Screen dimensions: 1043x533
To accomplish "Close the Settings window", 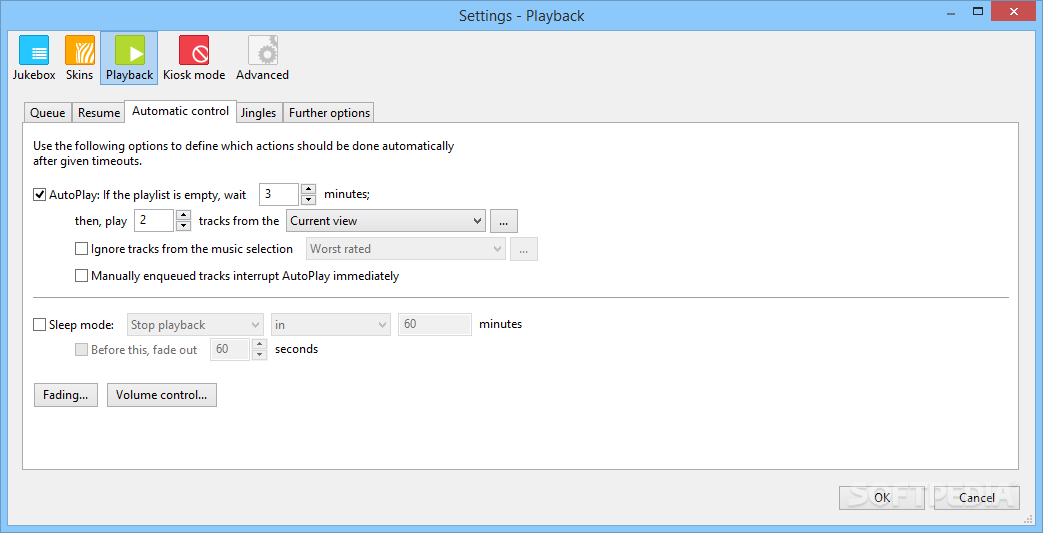I will pos(1014,11).
